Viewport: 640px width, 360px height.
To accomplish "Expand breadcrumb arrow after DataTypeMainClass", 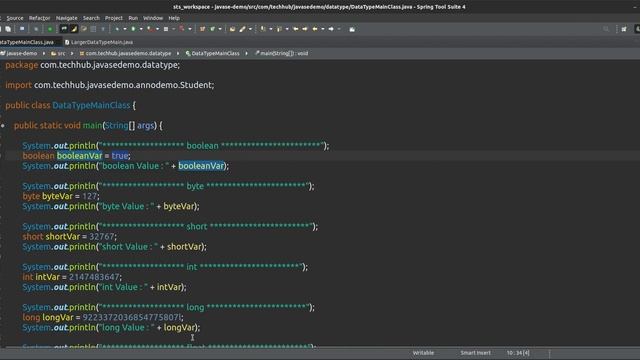I will 246,53.
